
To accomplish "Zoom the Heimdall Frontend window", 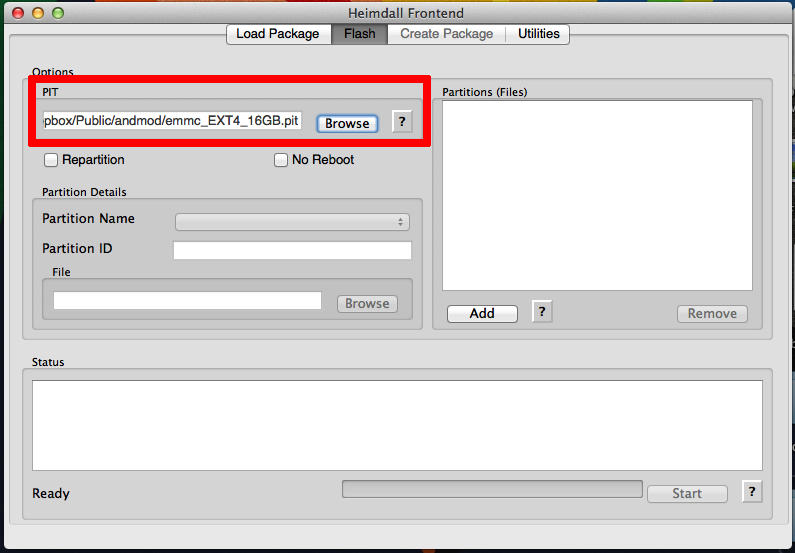I will pyautogui.click(x=58, y=13).
